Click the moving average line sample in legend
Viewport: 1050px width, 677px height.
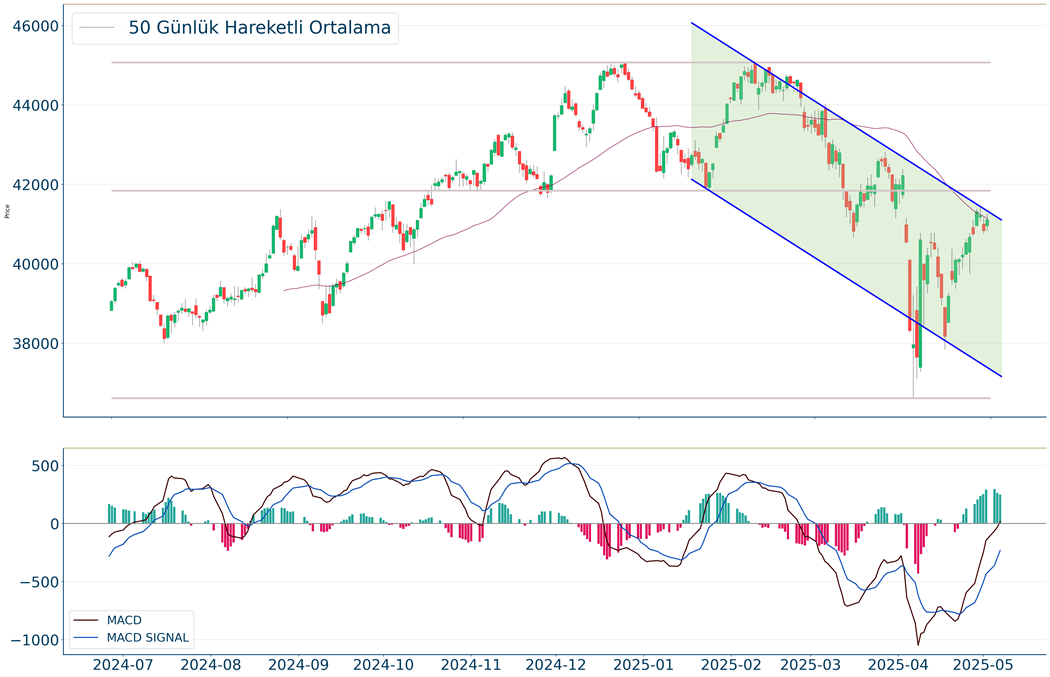96,28
